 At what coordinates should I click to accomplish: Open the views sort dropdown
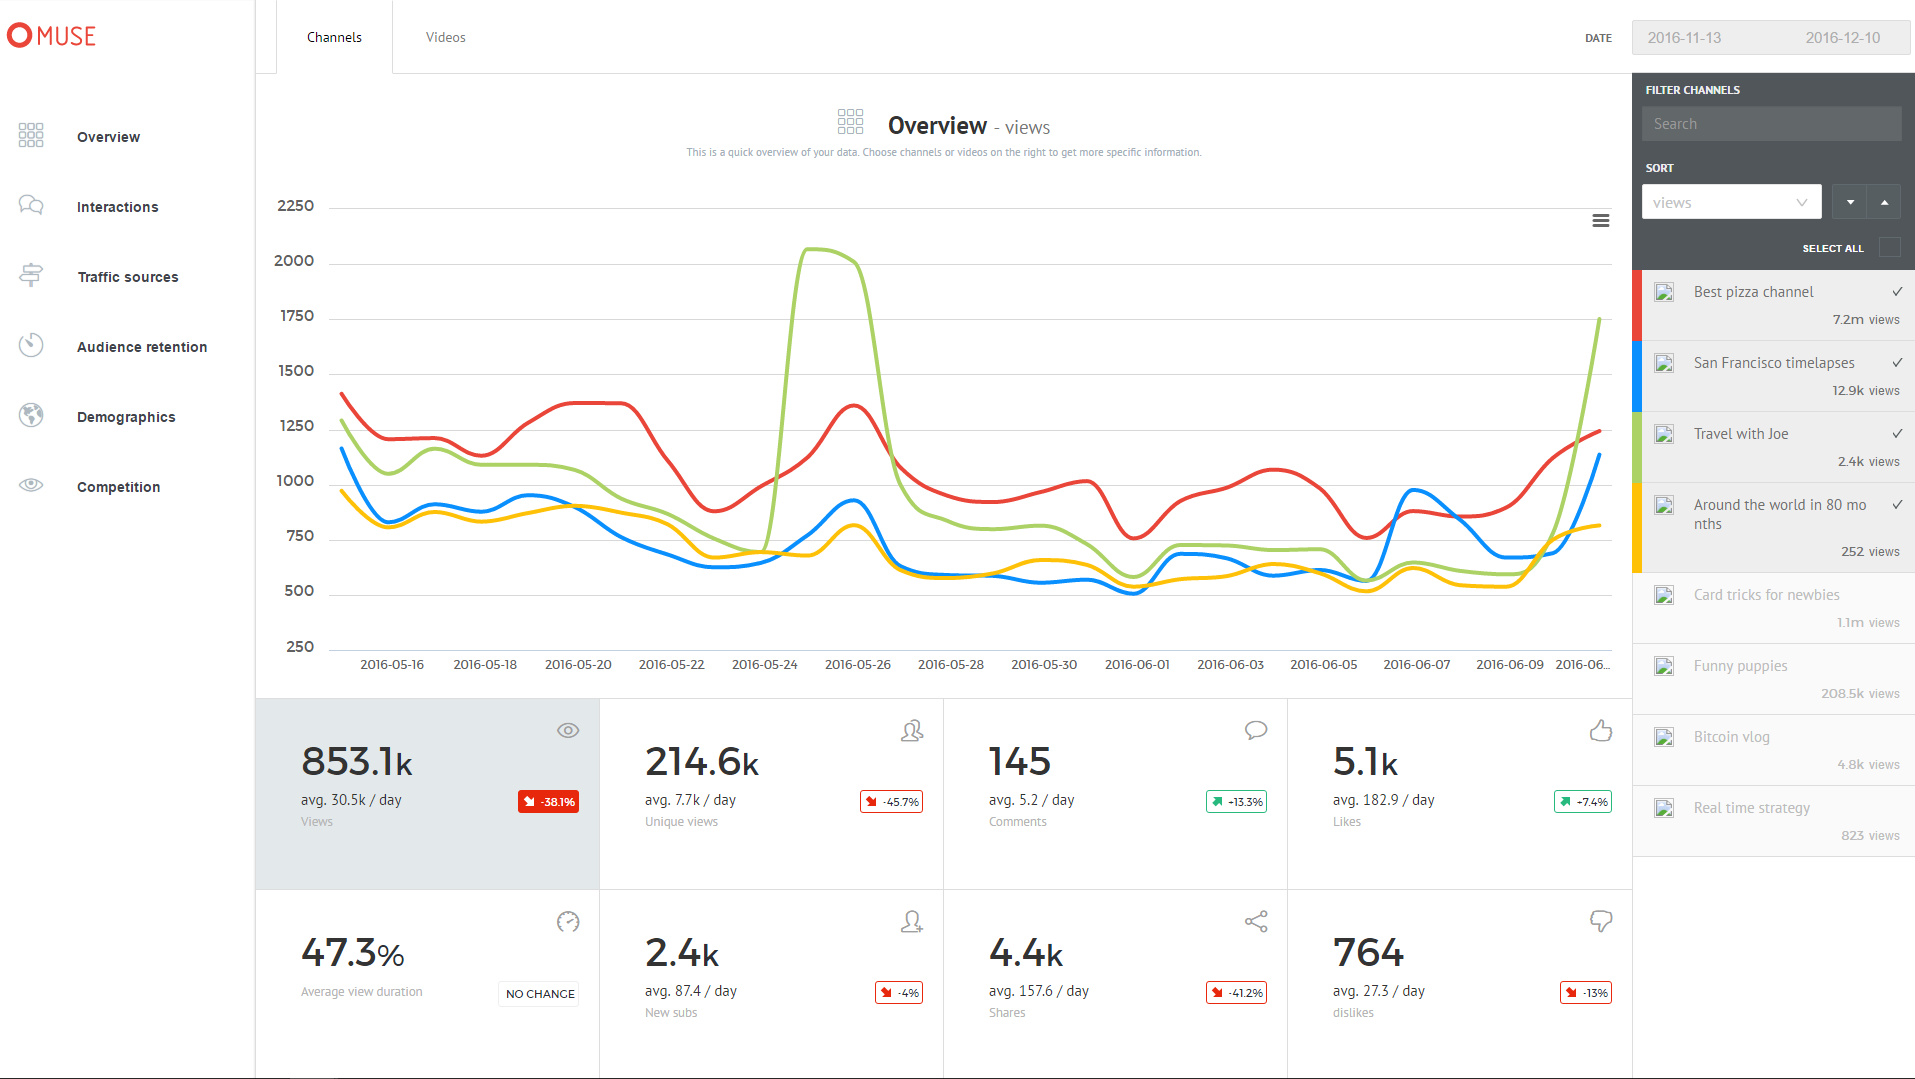tap(1730, 202)
